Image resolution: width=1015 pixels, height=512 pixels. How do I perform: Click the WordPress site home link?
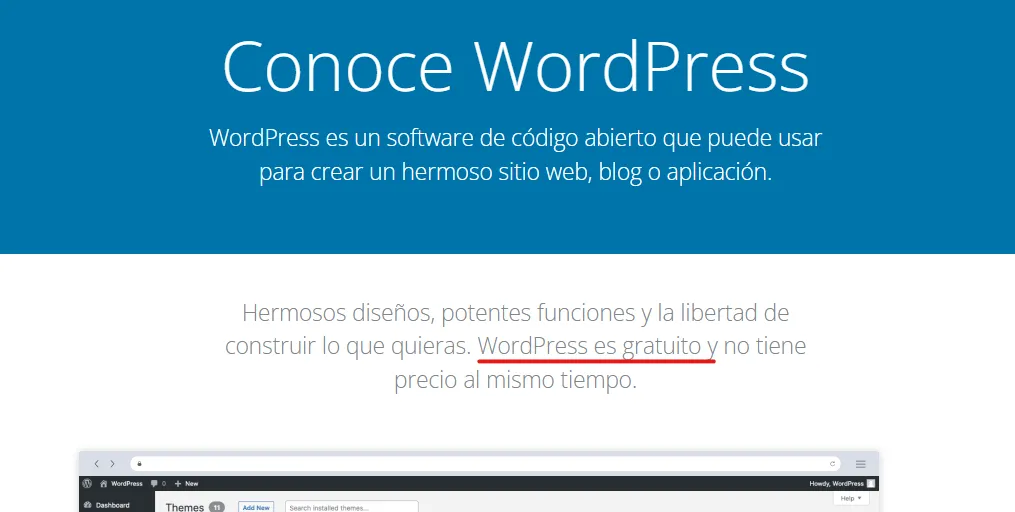click(121, 484)
